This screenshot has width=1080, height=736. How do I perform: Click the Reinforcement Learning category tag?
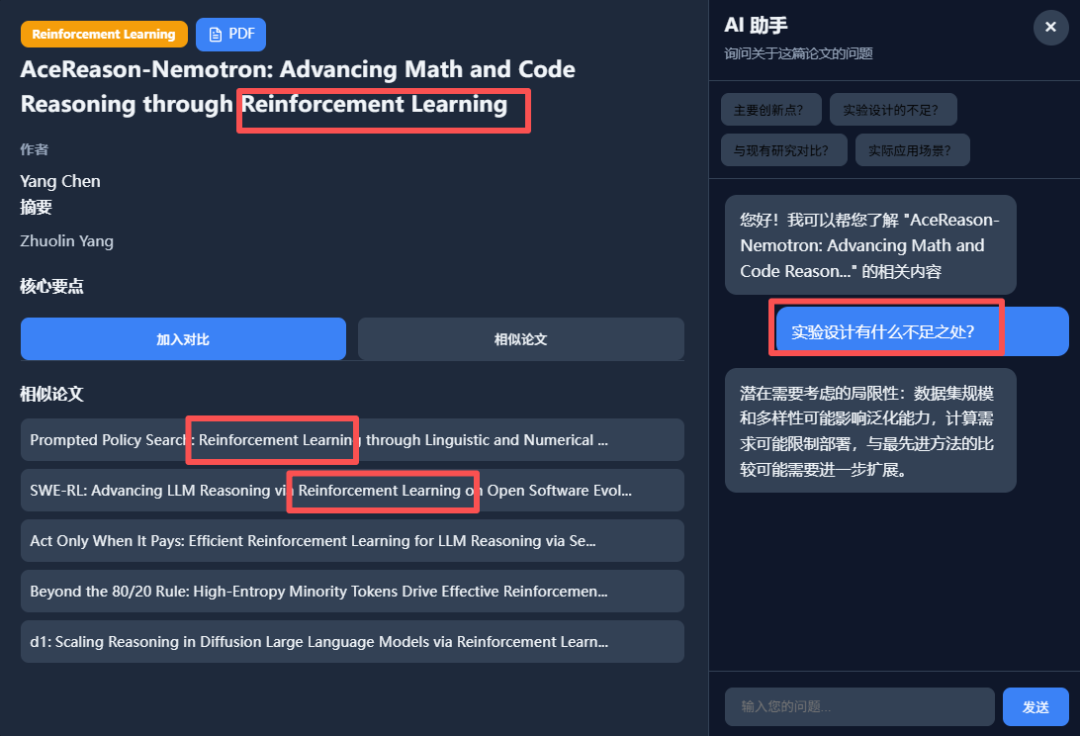click(104, 34)
